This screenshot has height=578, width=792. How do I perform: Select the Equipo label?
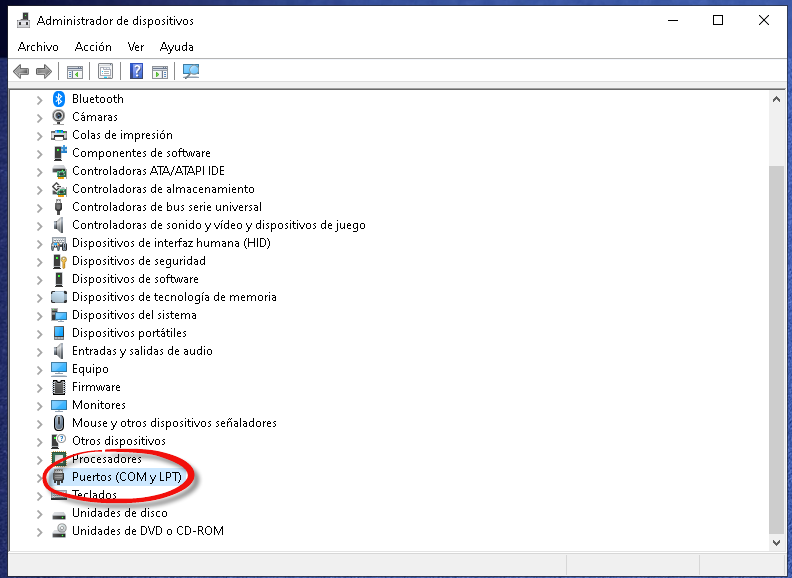(x=90, y=369)
